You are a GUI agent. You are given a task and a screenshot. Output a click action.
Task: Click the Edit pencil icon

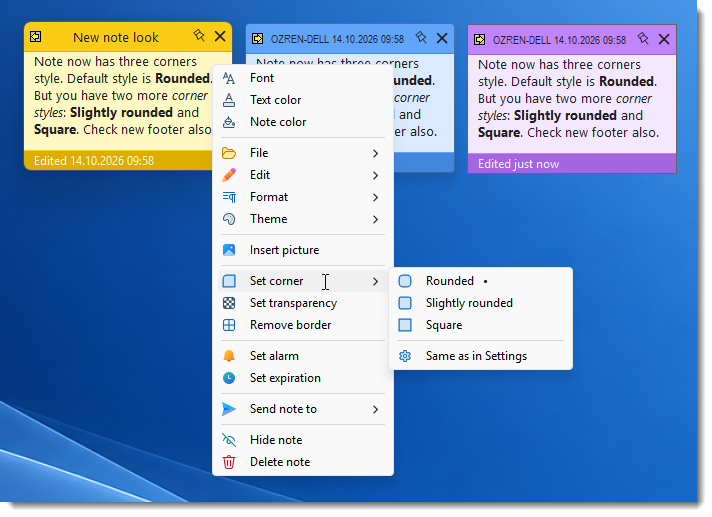point(229,175)
